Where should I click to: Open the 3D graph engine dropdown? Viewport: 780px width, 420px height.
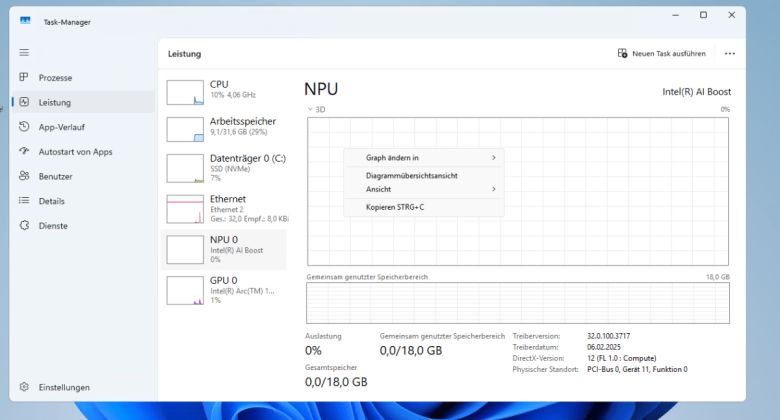(x=316, y=109)
